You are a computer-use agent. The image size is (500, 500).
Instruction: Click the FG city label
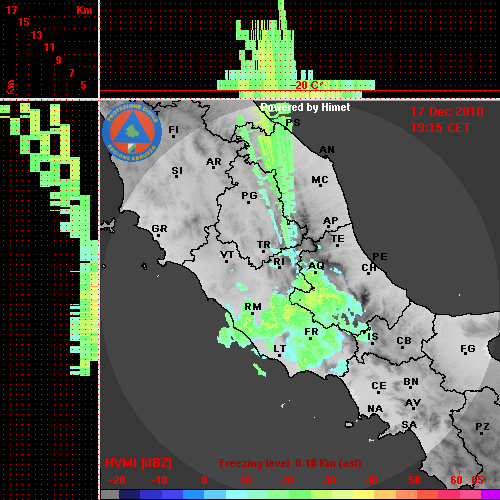click(468, 349)
